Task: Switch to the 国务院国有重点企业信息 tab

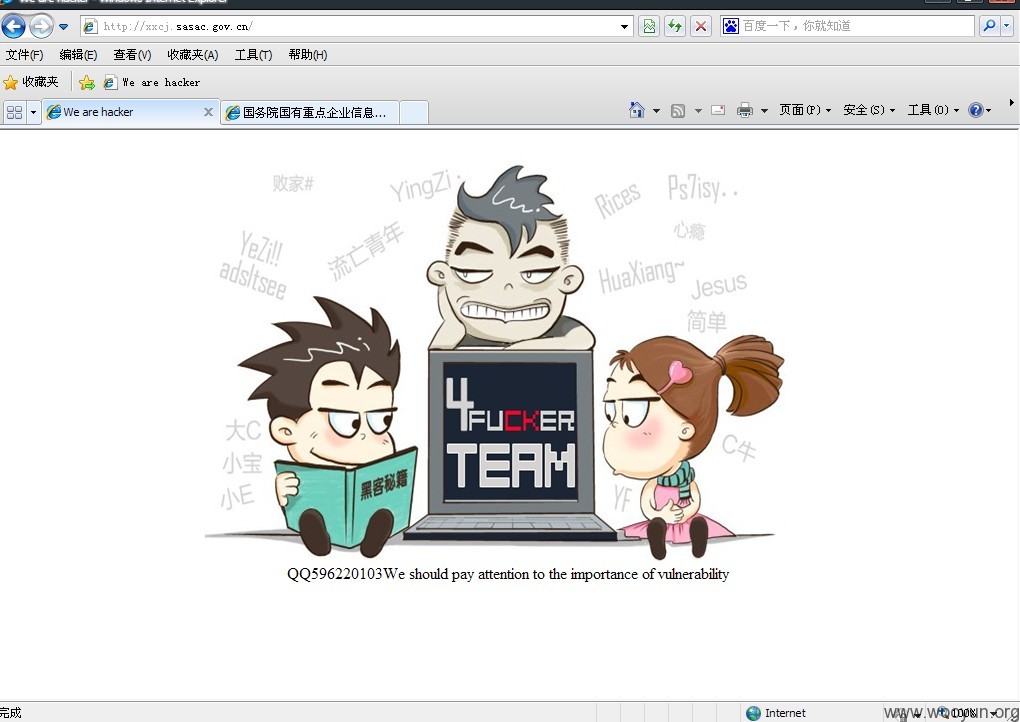Action: [x=310, y=113]
